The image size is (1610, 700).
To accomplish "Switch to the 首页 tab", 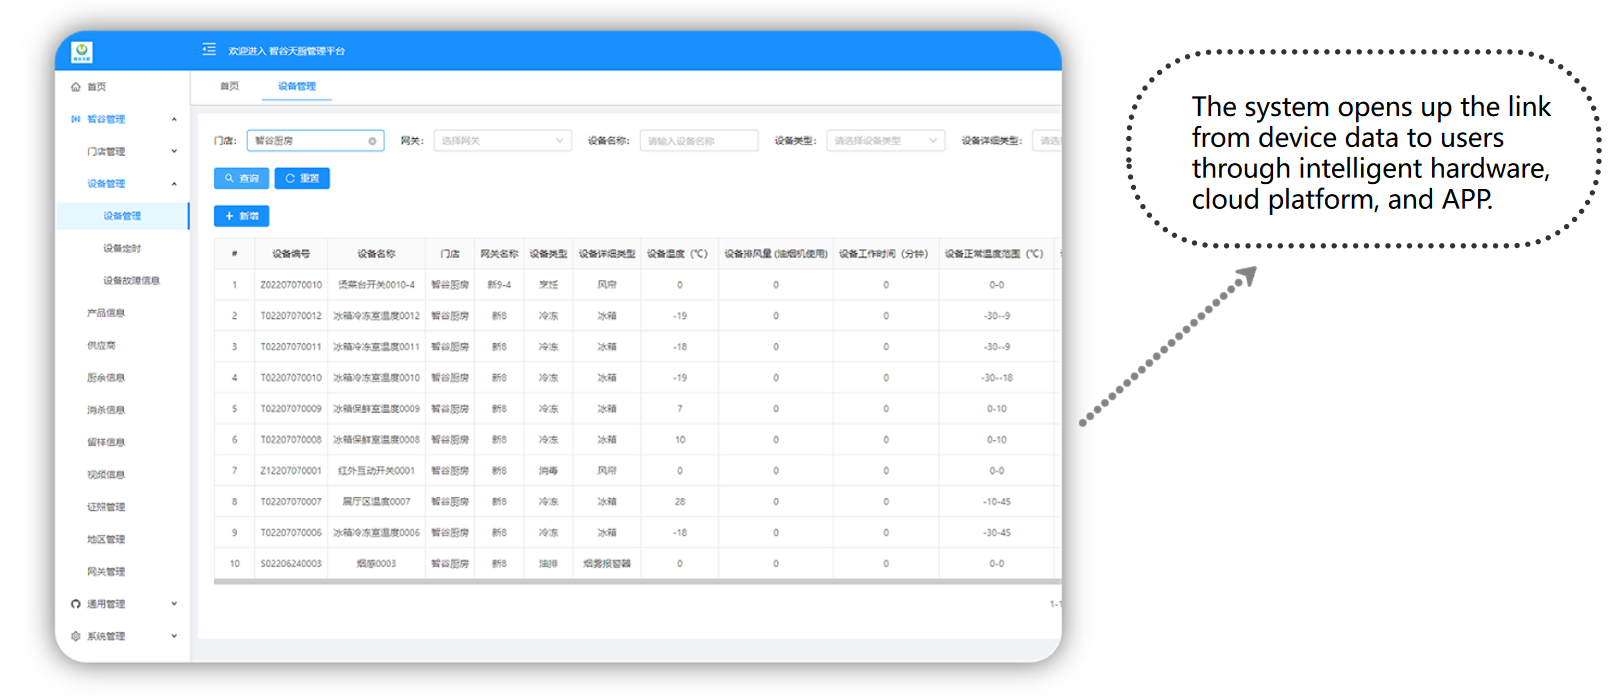I will [229, 86].
